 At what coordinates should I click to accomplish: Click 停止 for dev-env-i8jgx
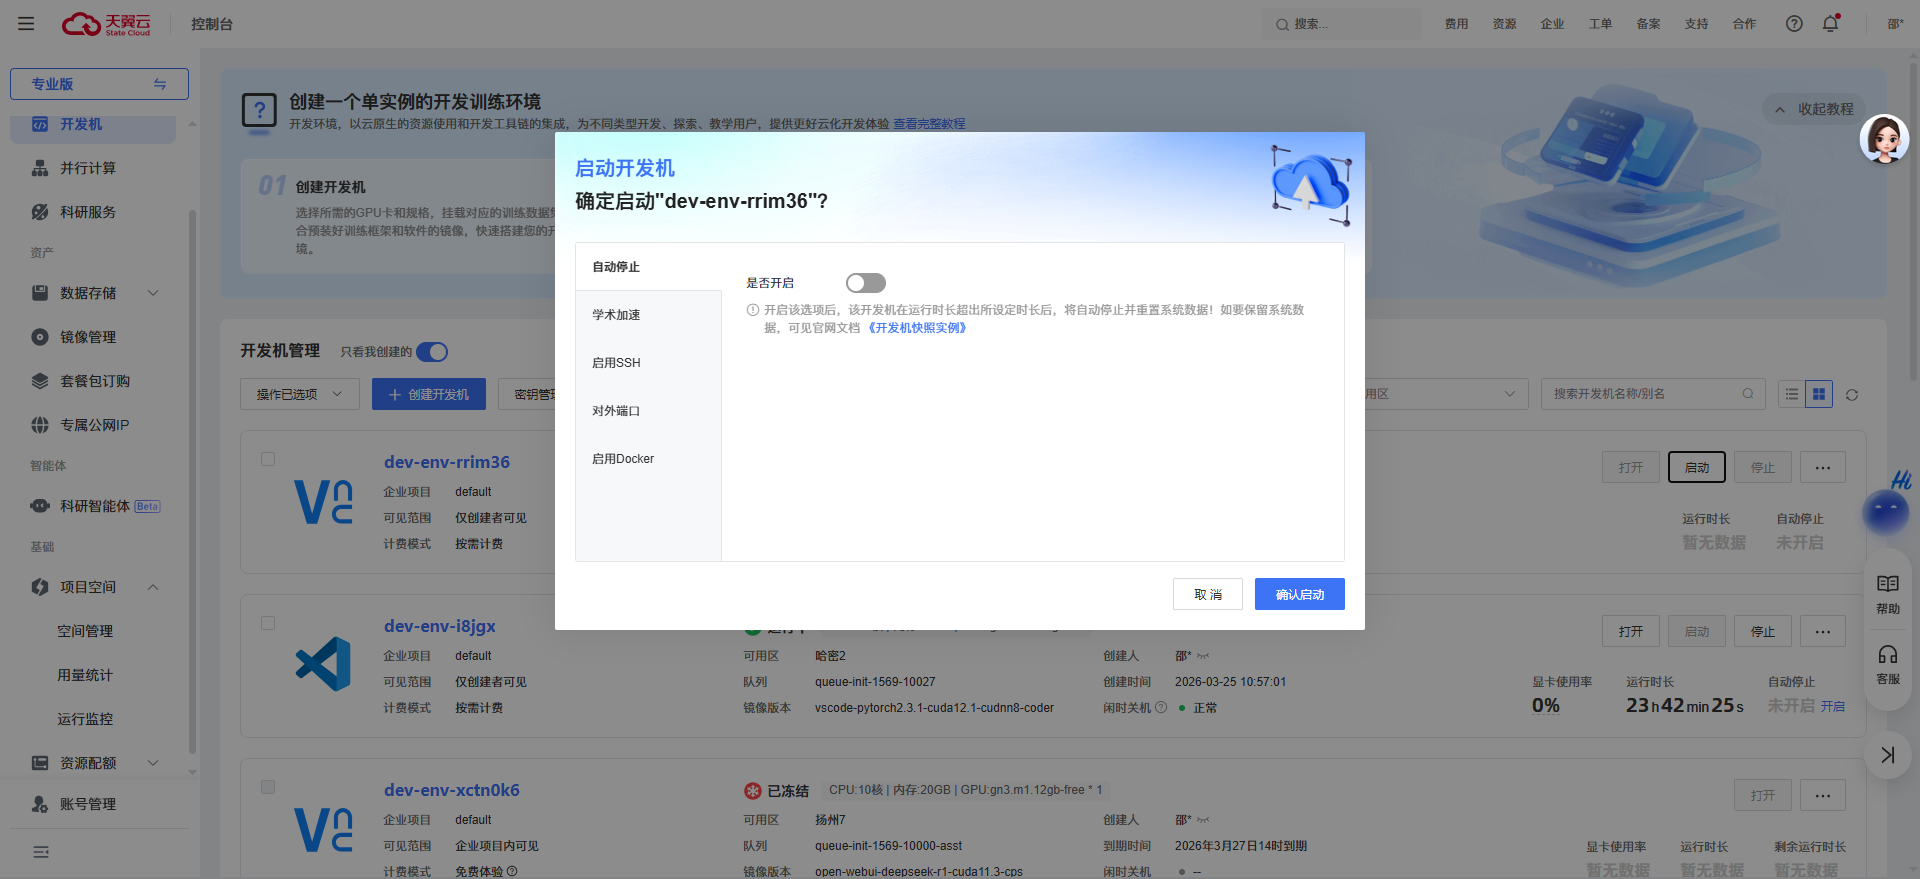[x=1763, y=631]
